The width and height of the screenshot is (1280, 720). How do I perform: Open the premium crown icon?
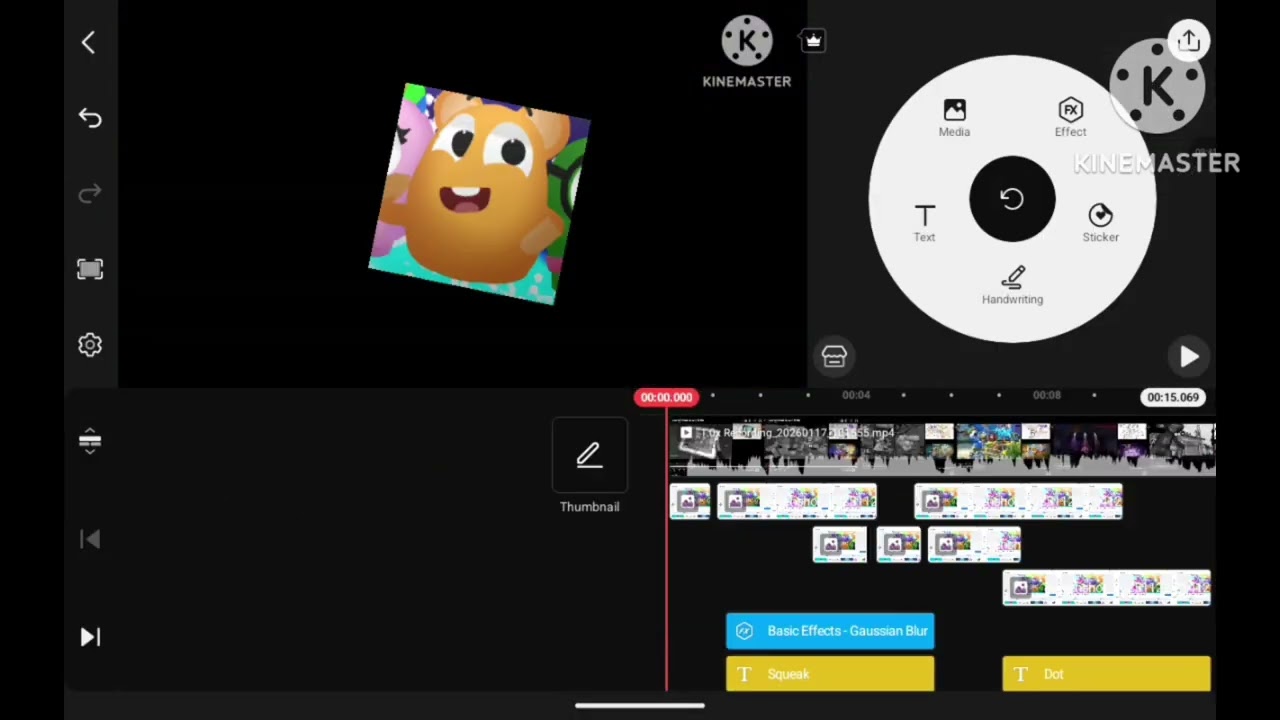click(x=813, y=41)
